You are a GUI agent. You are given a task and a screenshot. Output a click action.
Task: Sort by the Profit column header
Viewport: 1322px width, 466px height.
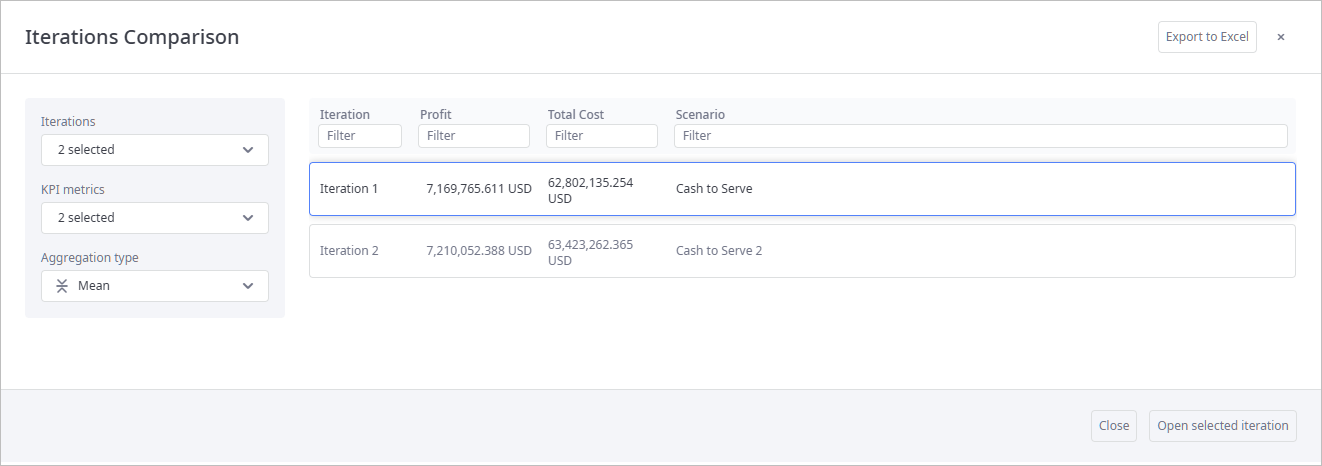tap(436, 115)
